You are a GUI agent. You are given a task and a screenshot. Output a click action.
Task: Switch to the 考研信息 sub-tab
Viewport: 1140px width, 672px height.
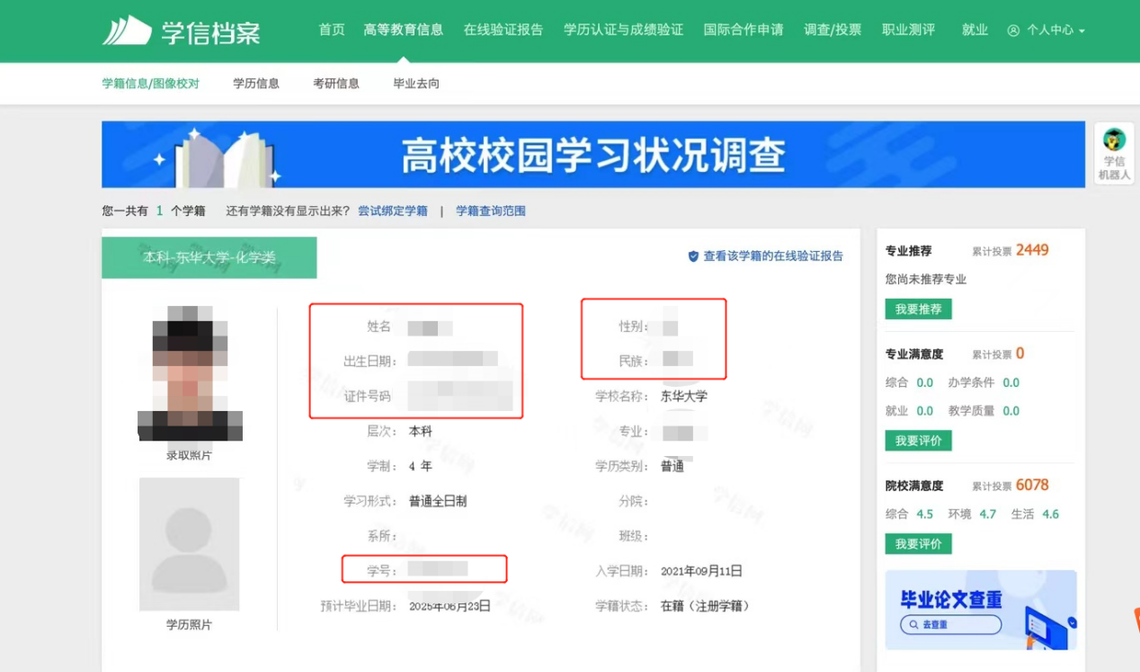[336, 84]
